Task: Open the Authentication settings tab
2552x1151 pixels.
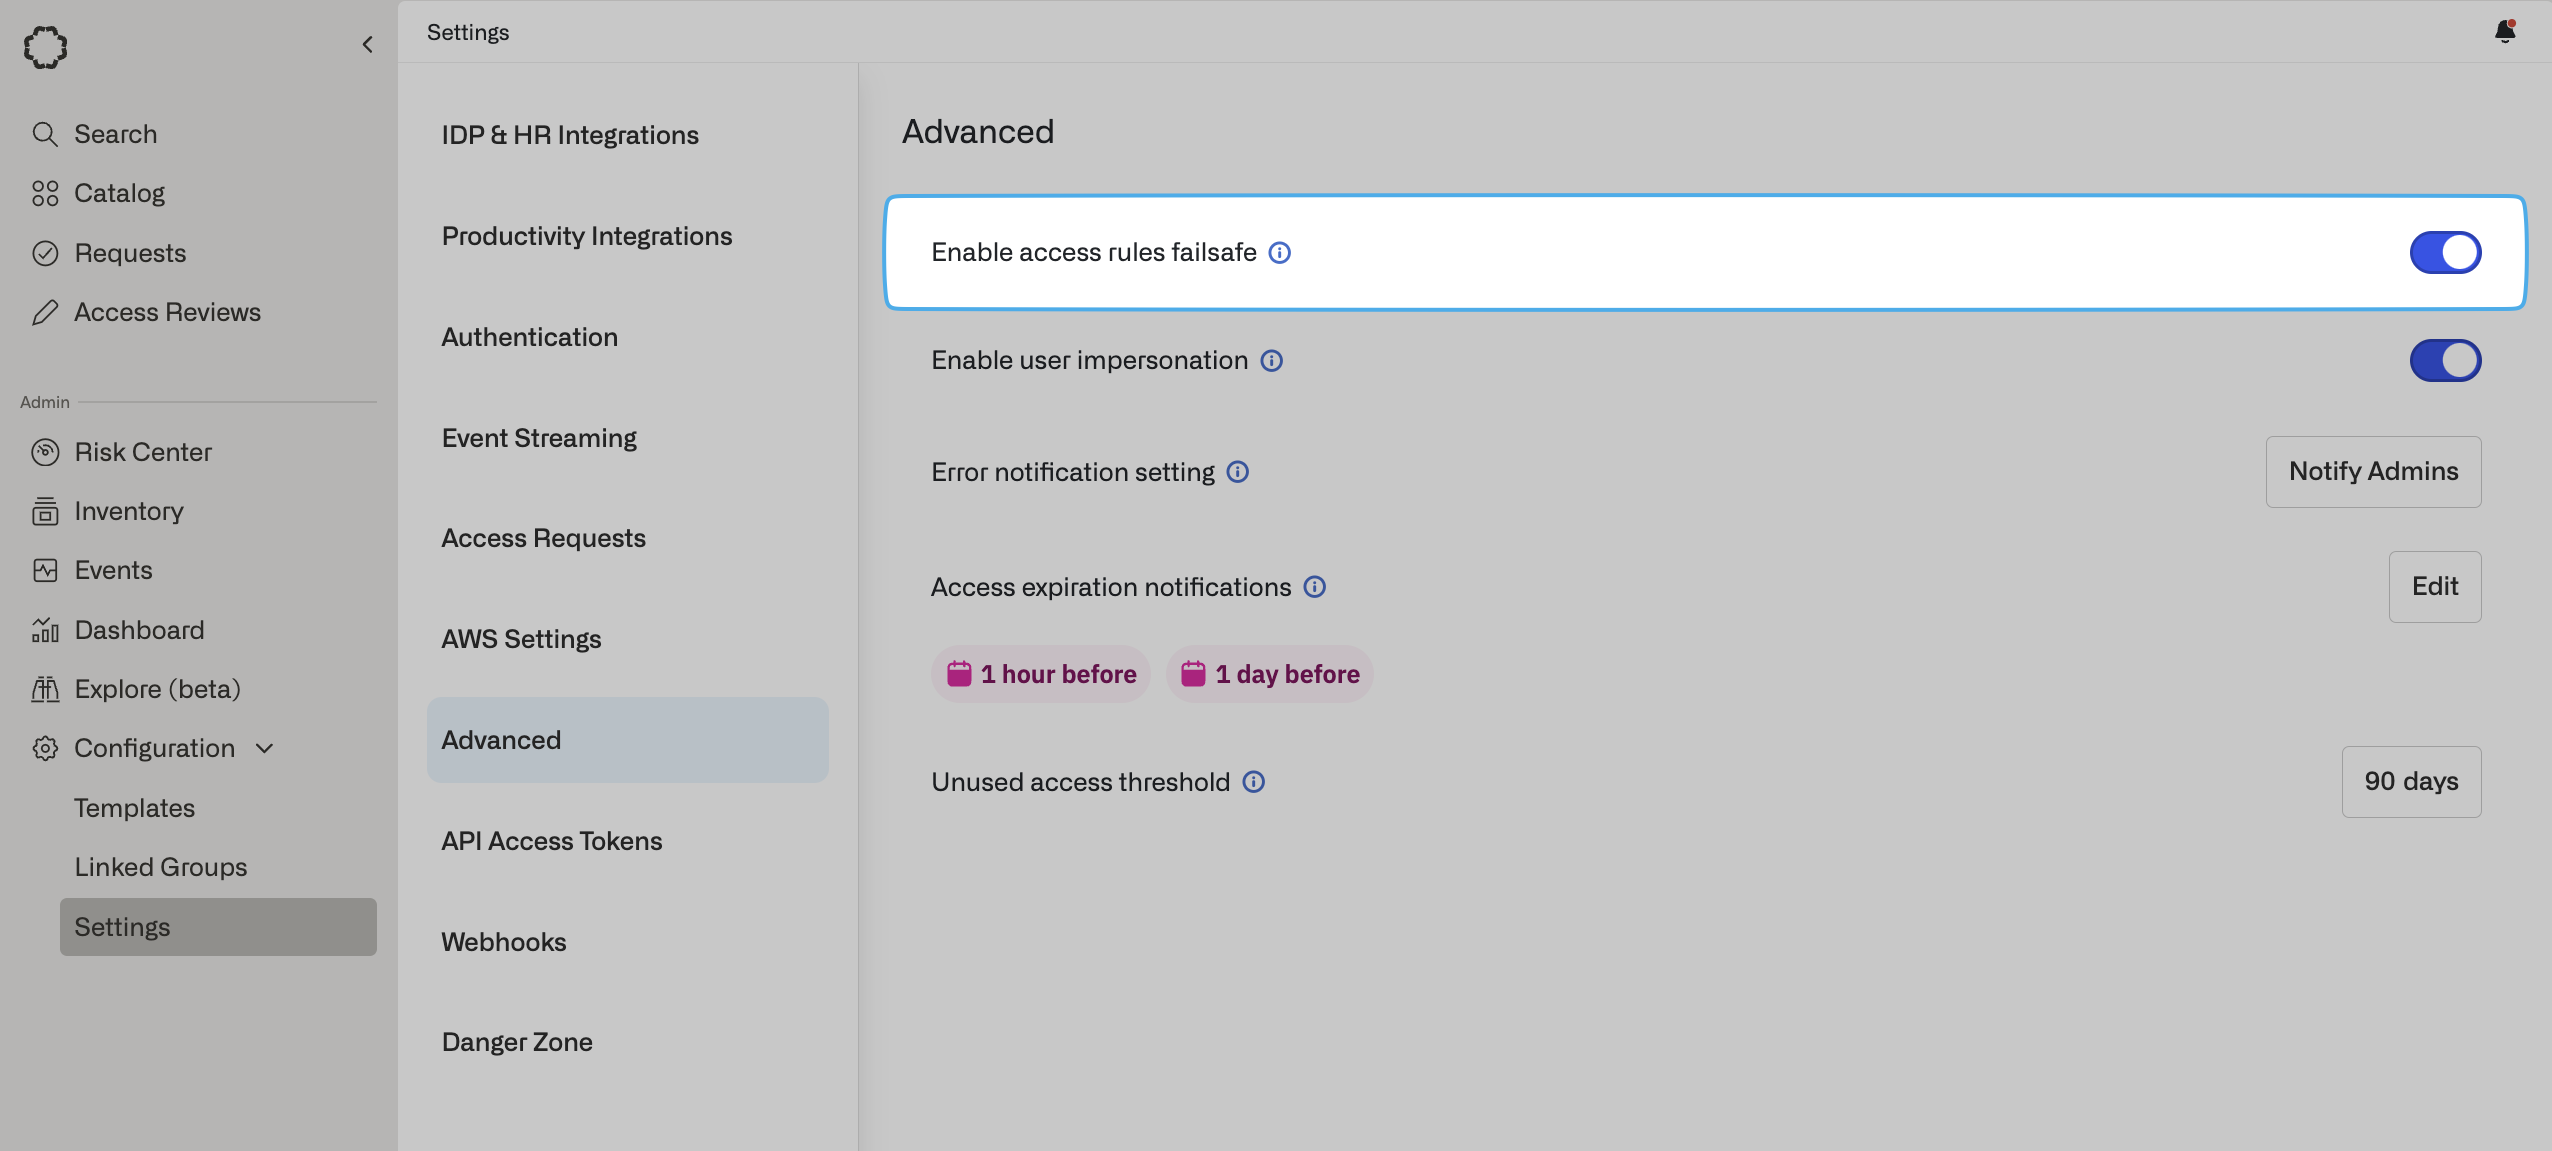Action: [529, 337]
